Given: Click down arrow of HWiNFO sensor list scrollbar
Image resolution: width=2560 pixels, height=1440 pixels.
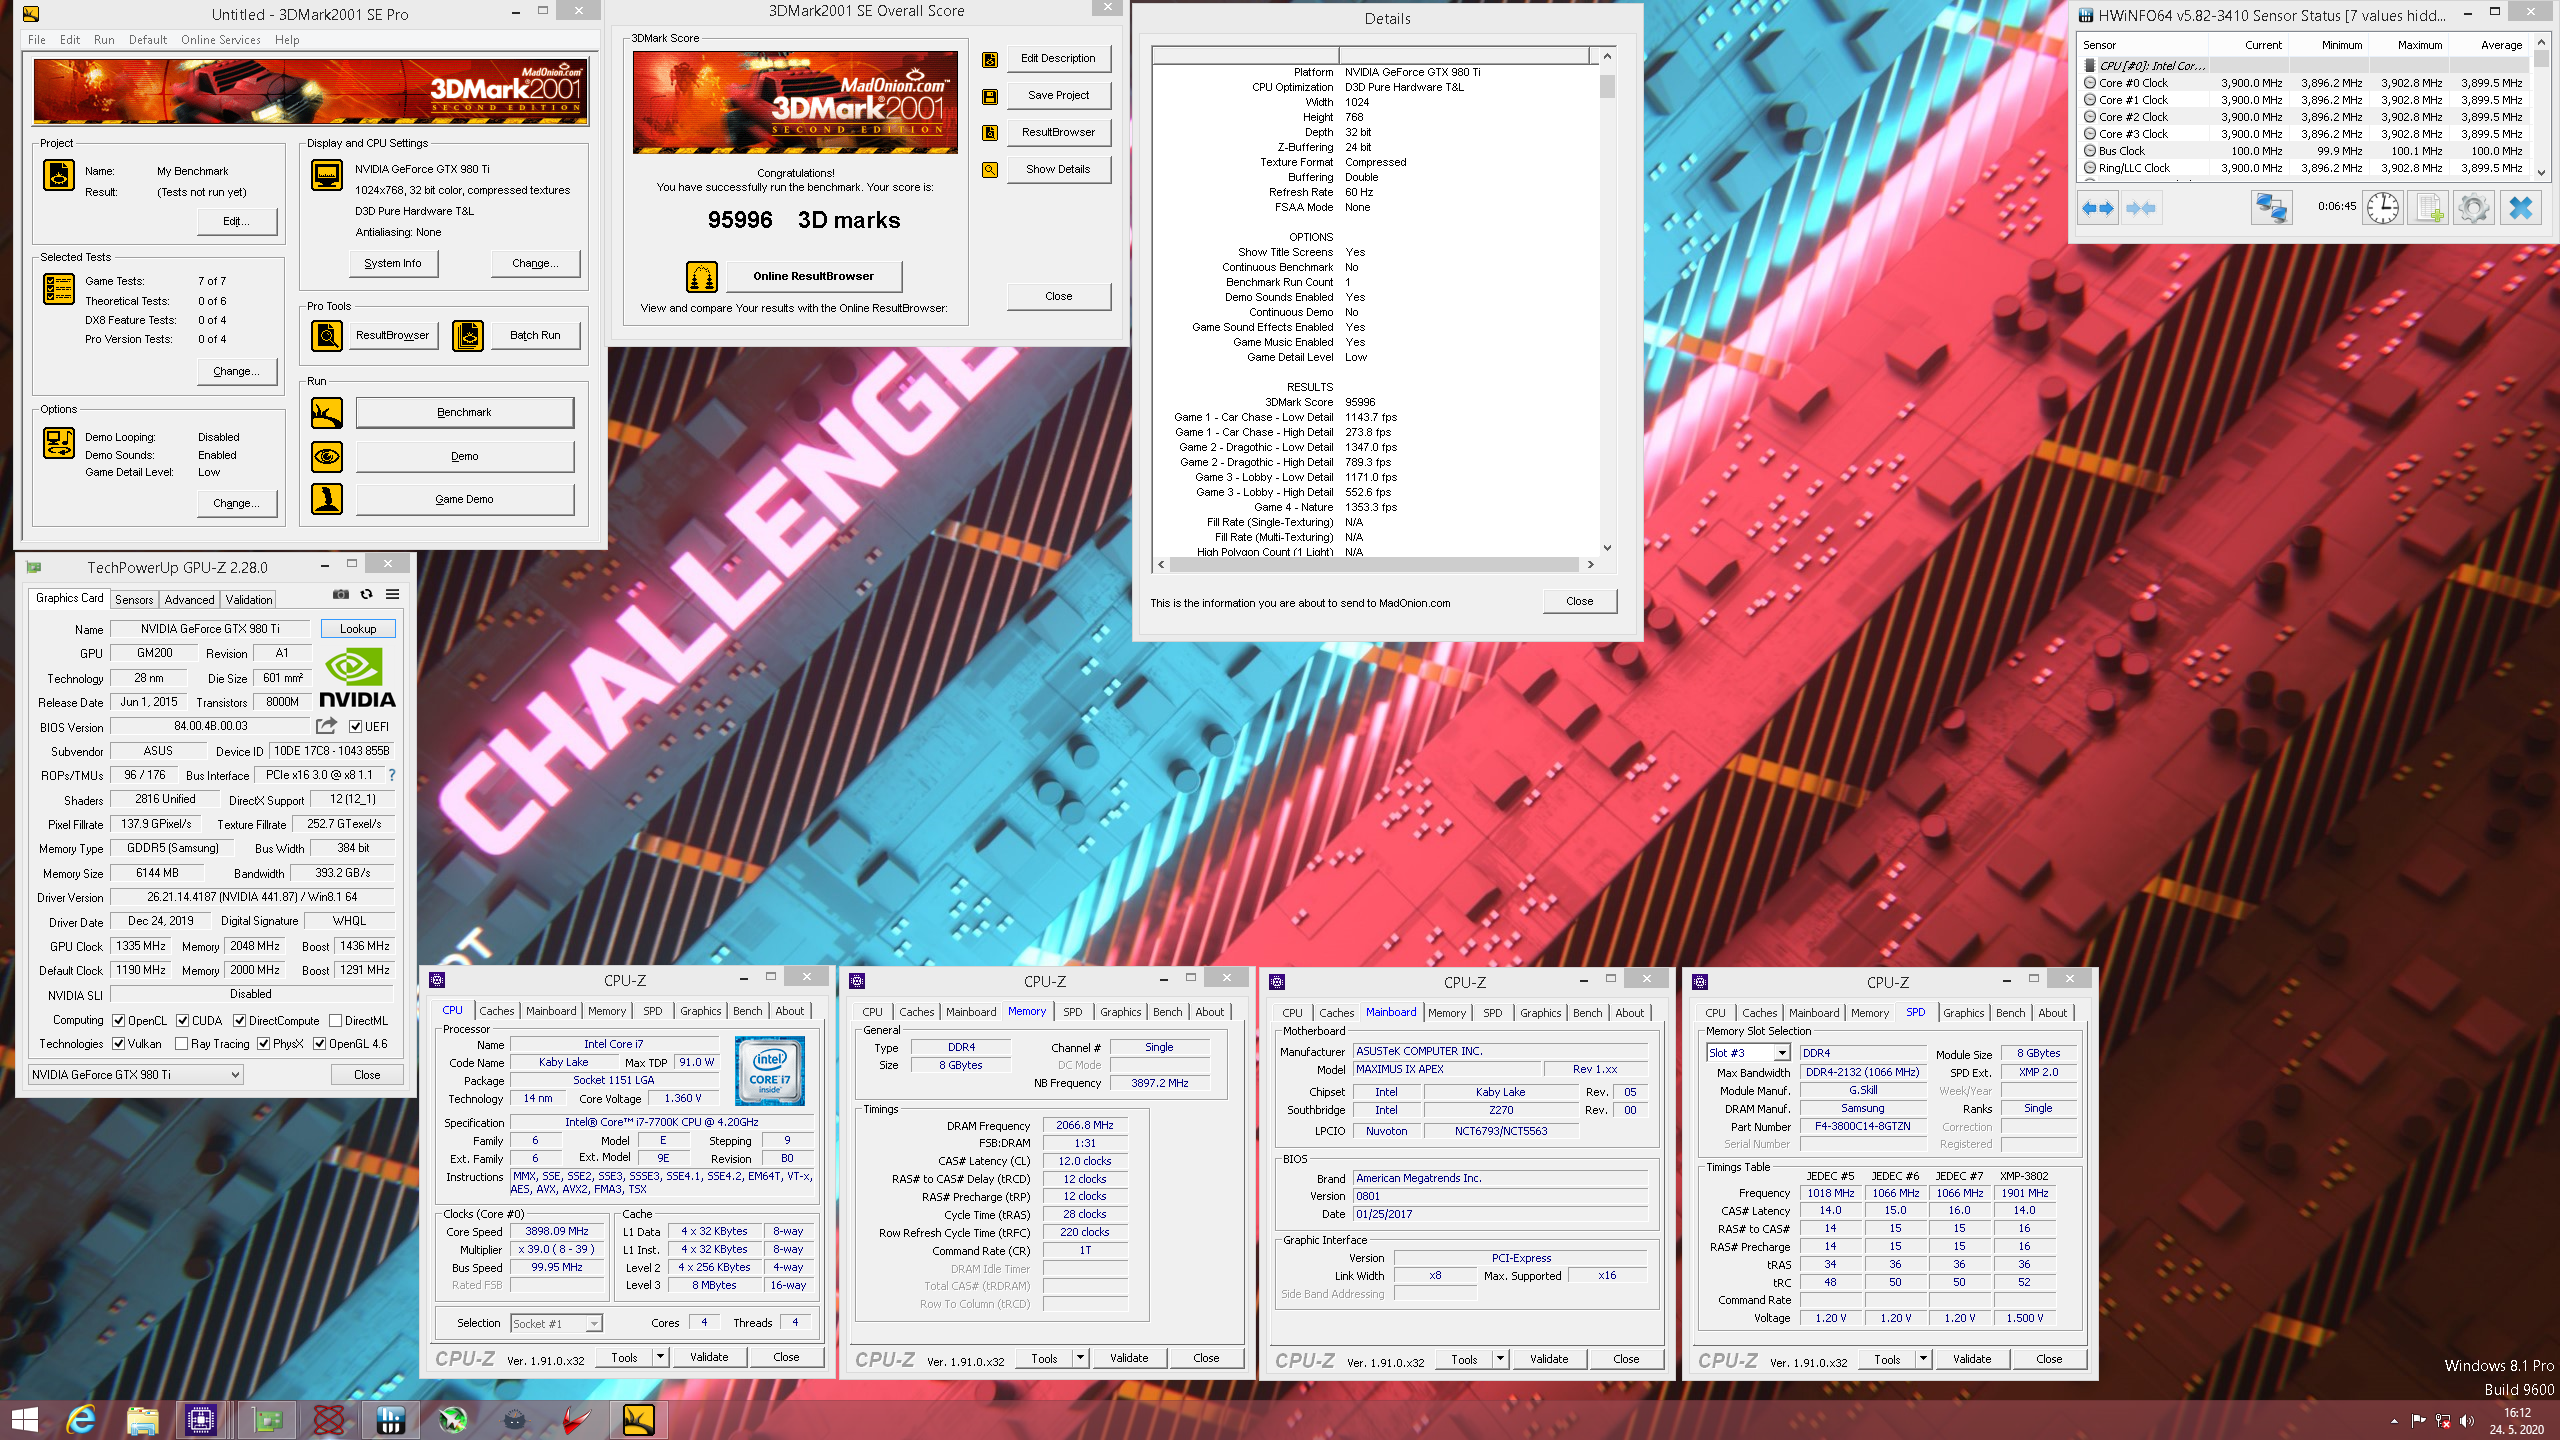Looking at the screenshot, I should pos(2542,172).
